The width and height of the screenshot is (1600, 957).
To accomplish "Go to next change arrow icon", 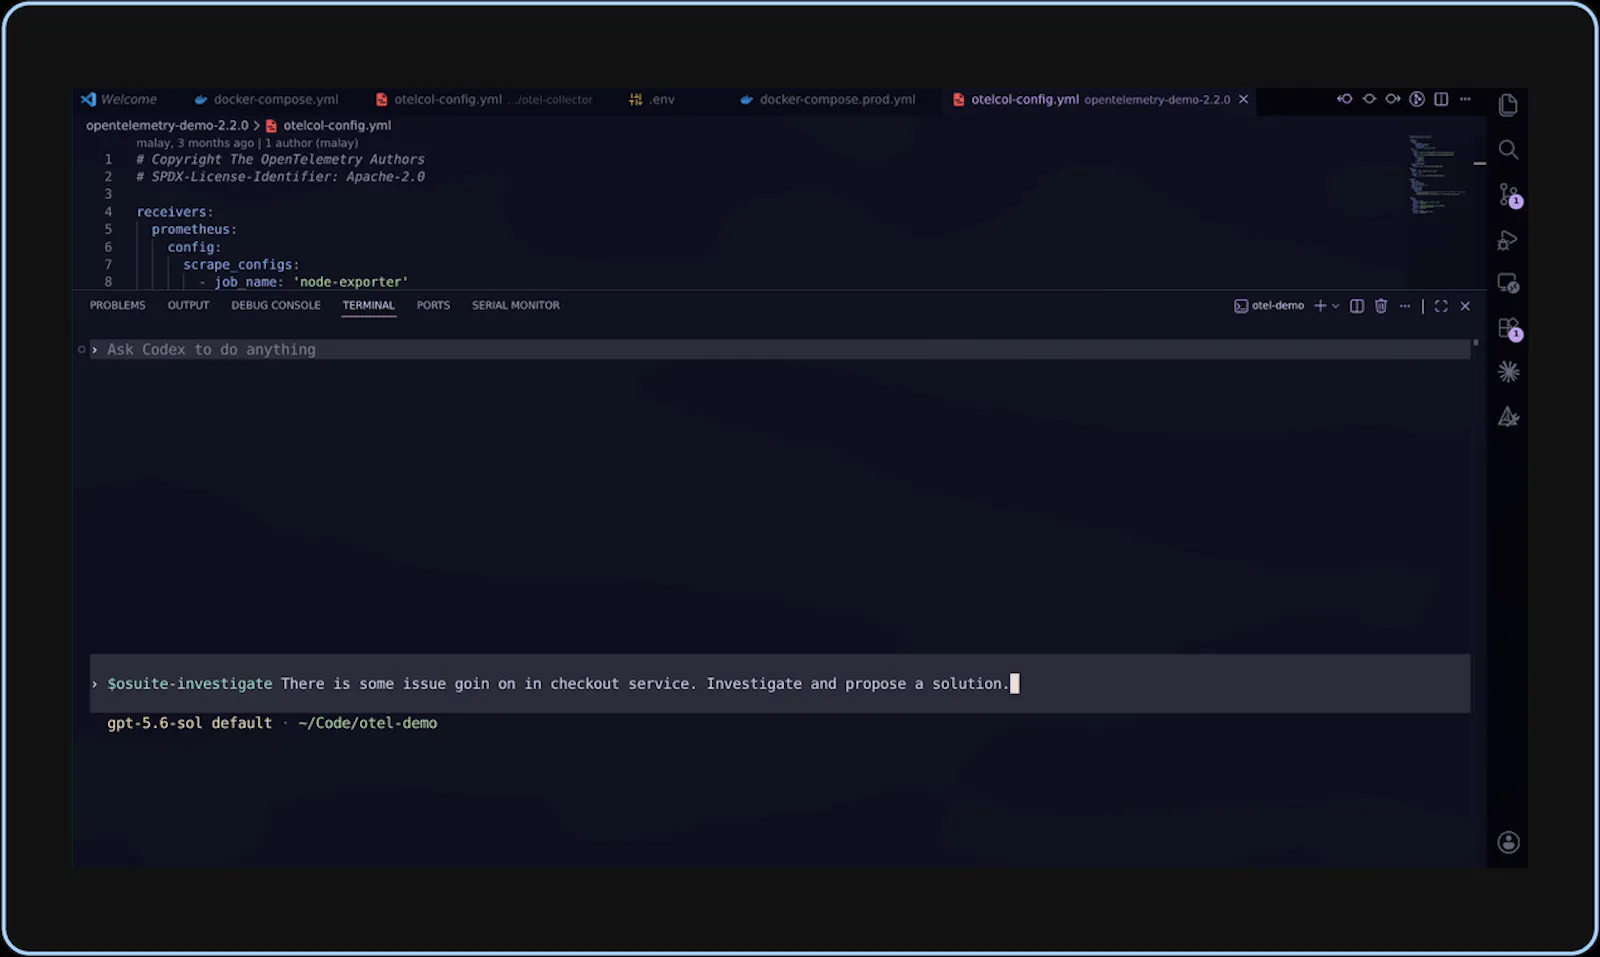I will (1392, 99).
